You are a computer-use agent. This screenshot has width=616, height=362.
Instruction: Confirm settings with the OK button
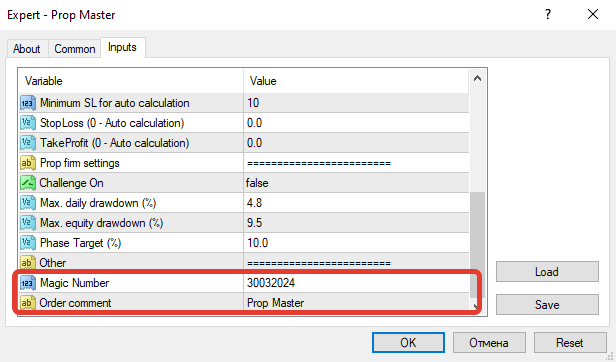[x=408, y=343]
